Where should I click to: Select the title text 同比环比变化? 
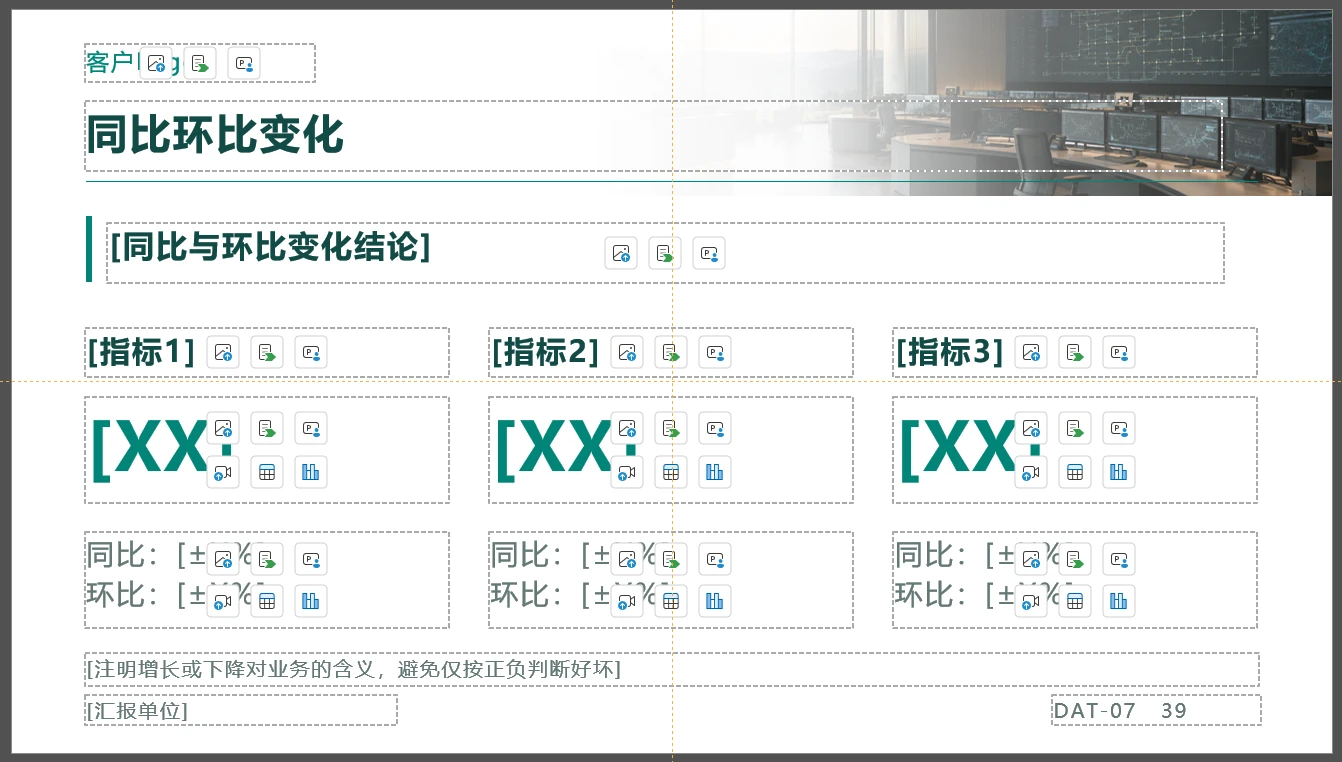(215, 135)
